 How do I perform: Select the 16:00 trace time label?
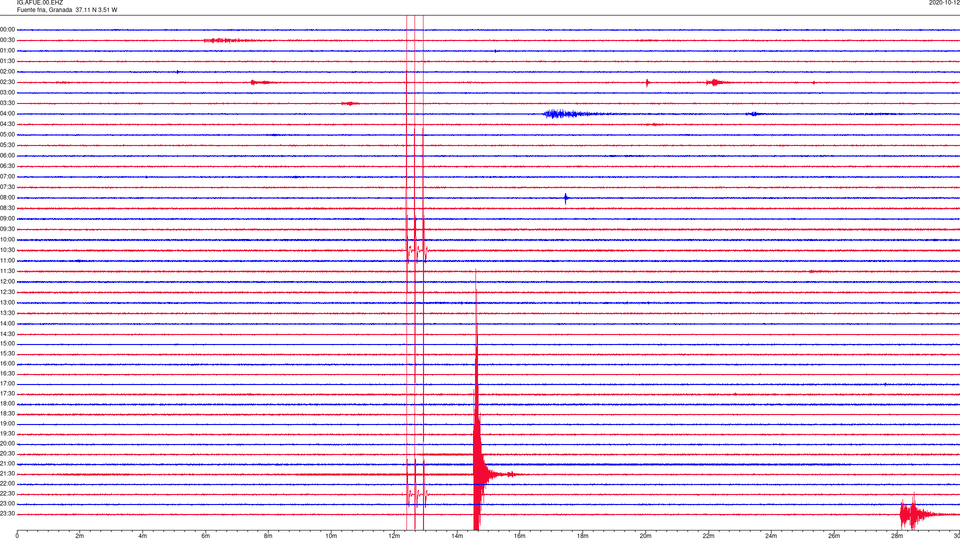(x=7, y=364)
